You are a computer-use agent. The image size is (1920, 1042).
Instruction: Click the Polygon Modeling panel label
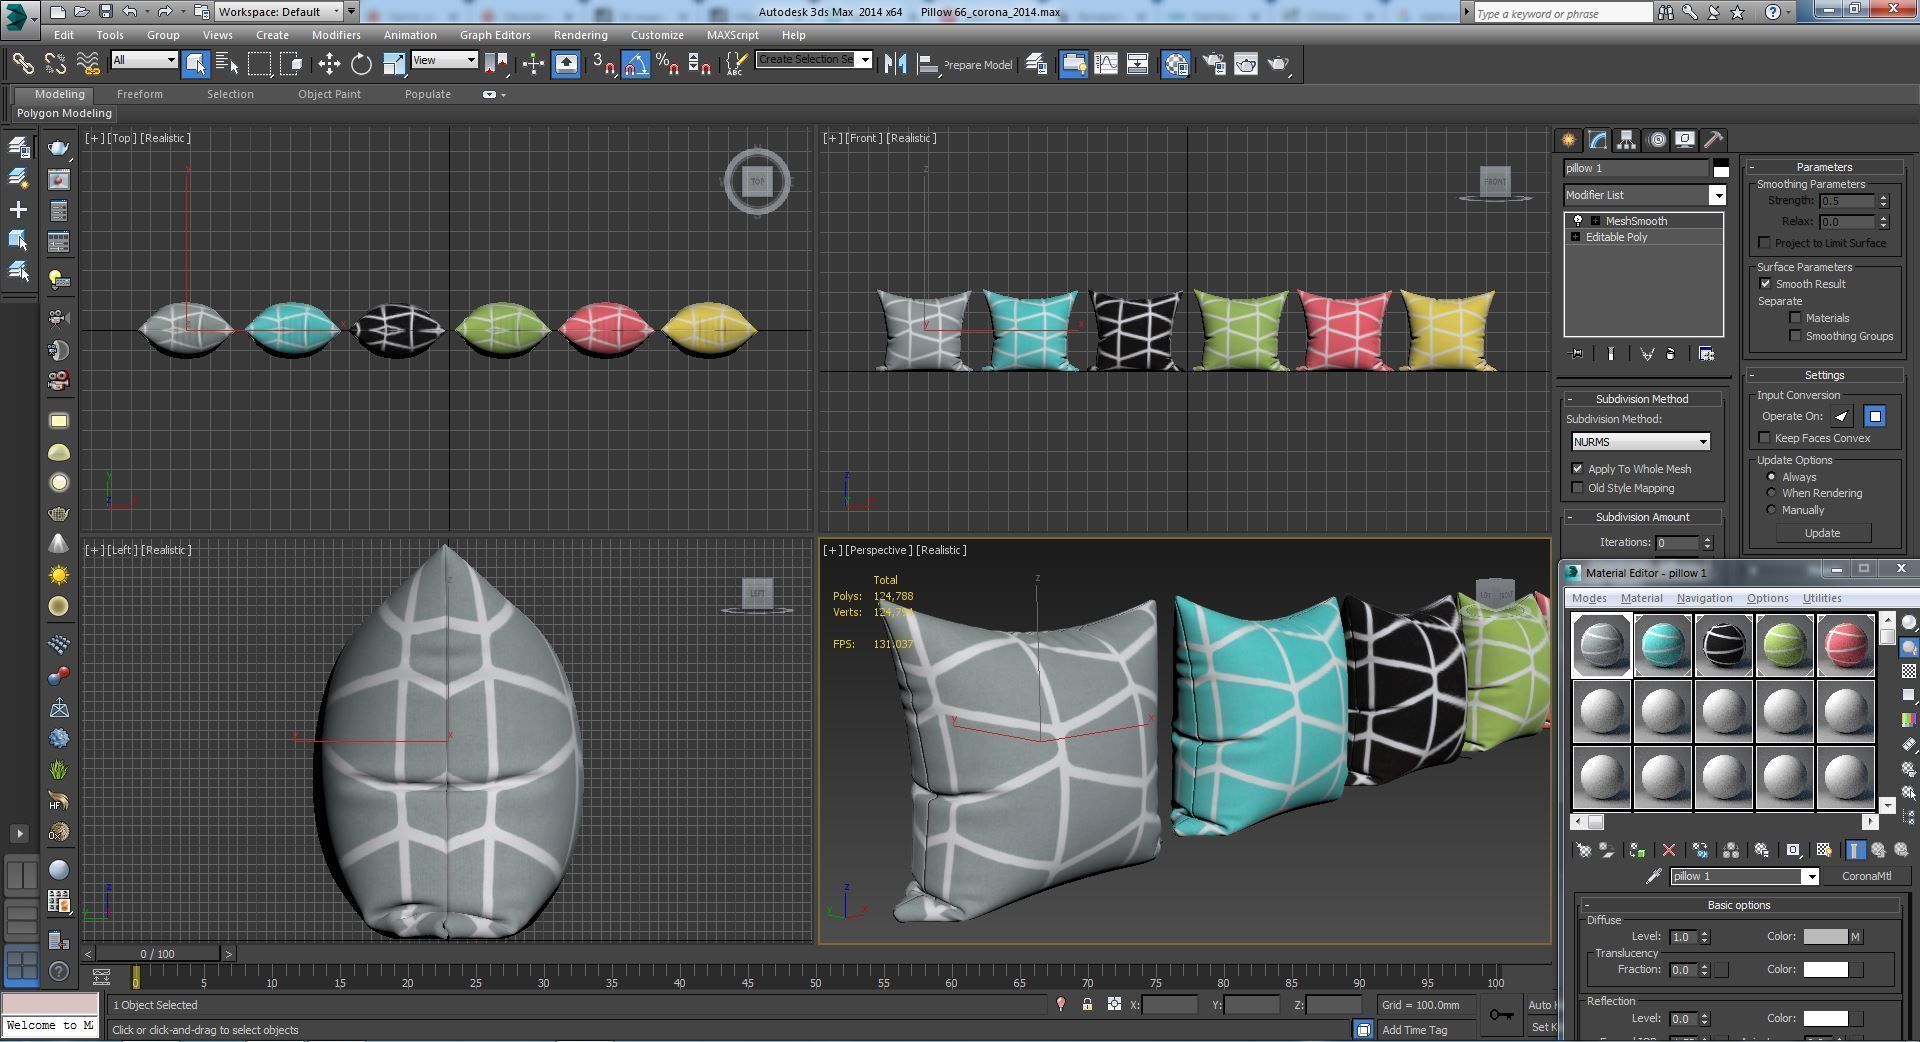(64, 113)
